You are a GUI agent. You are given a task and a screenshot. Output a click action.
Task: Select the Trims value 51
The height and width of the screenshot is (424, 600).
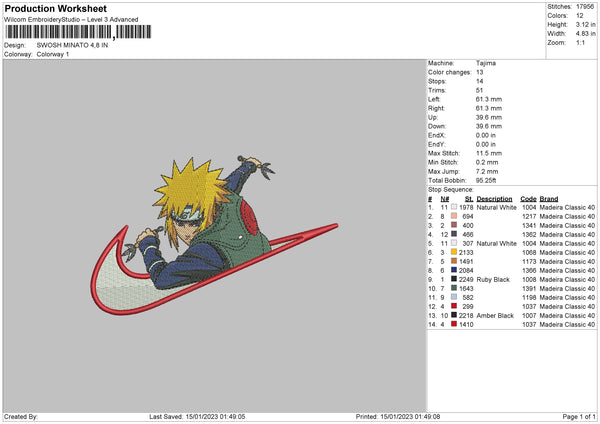(479, 90)
